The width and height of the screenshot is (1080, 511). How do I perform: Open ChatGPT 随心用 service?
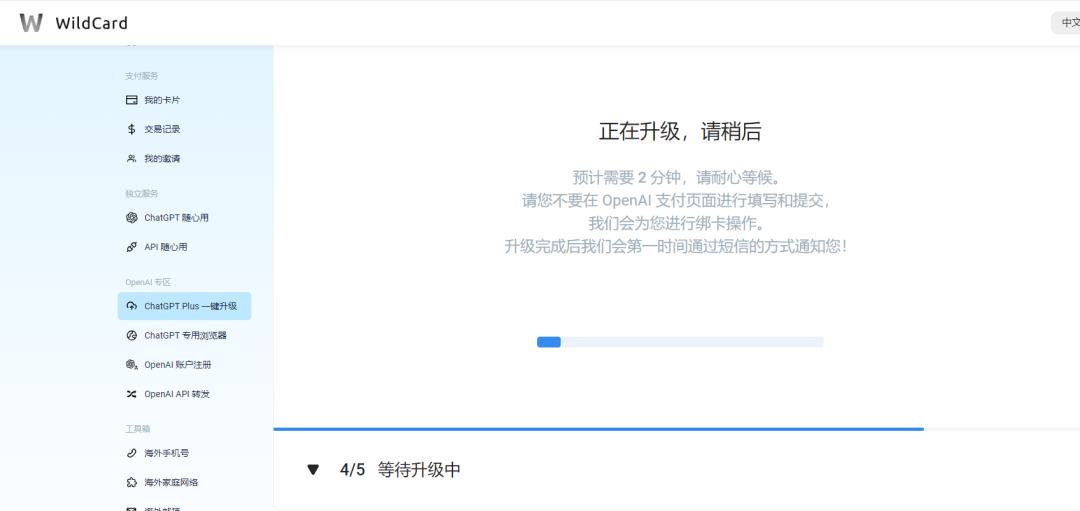tap(176, 218)
